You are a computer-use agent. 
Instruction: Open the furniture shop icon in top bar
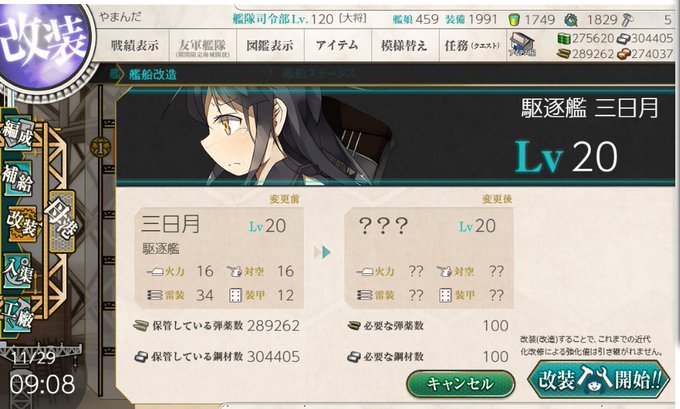pos(522,45)
